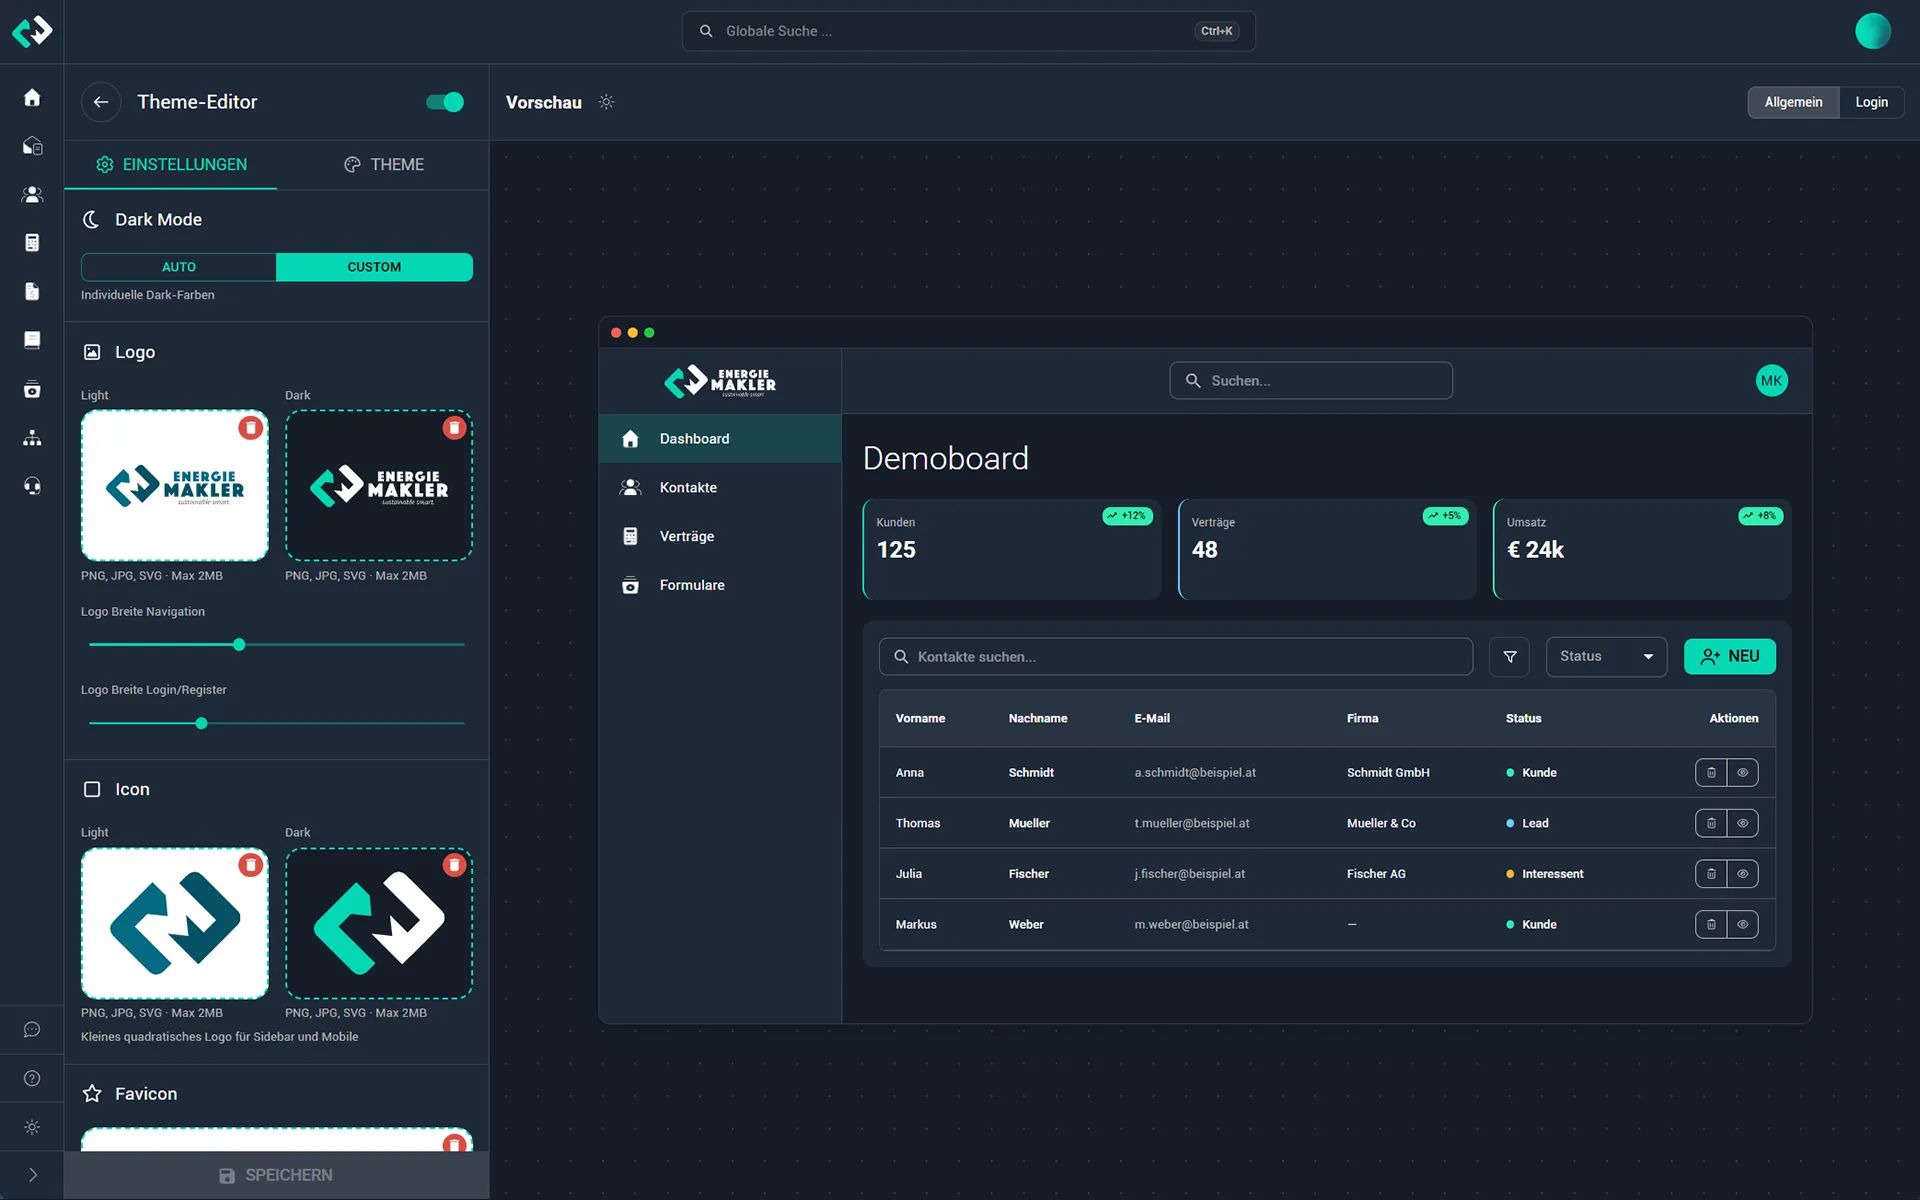Delete the dark logo via its trash icon
The image size is (1920, 1200).
[x=455, y=427]
